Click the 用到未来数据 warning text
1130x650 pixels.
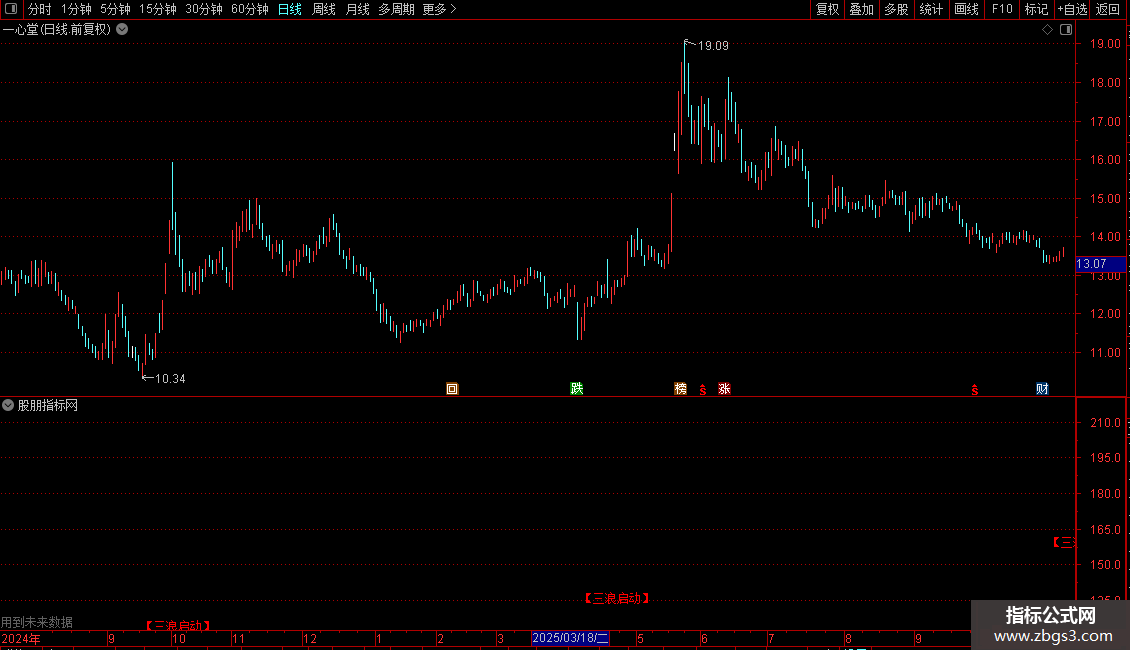tap(37, 622)
